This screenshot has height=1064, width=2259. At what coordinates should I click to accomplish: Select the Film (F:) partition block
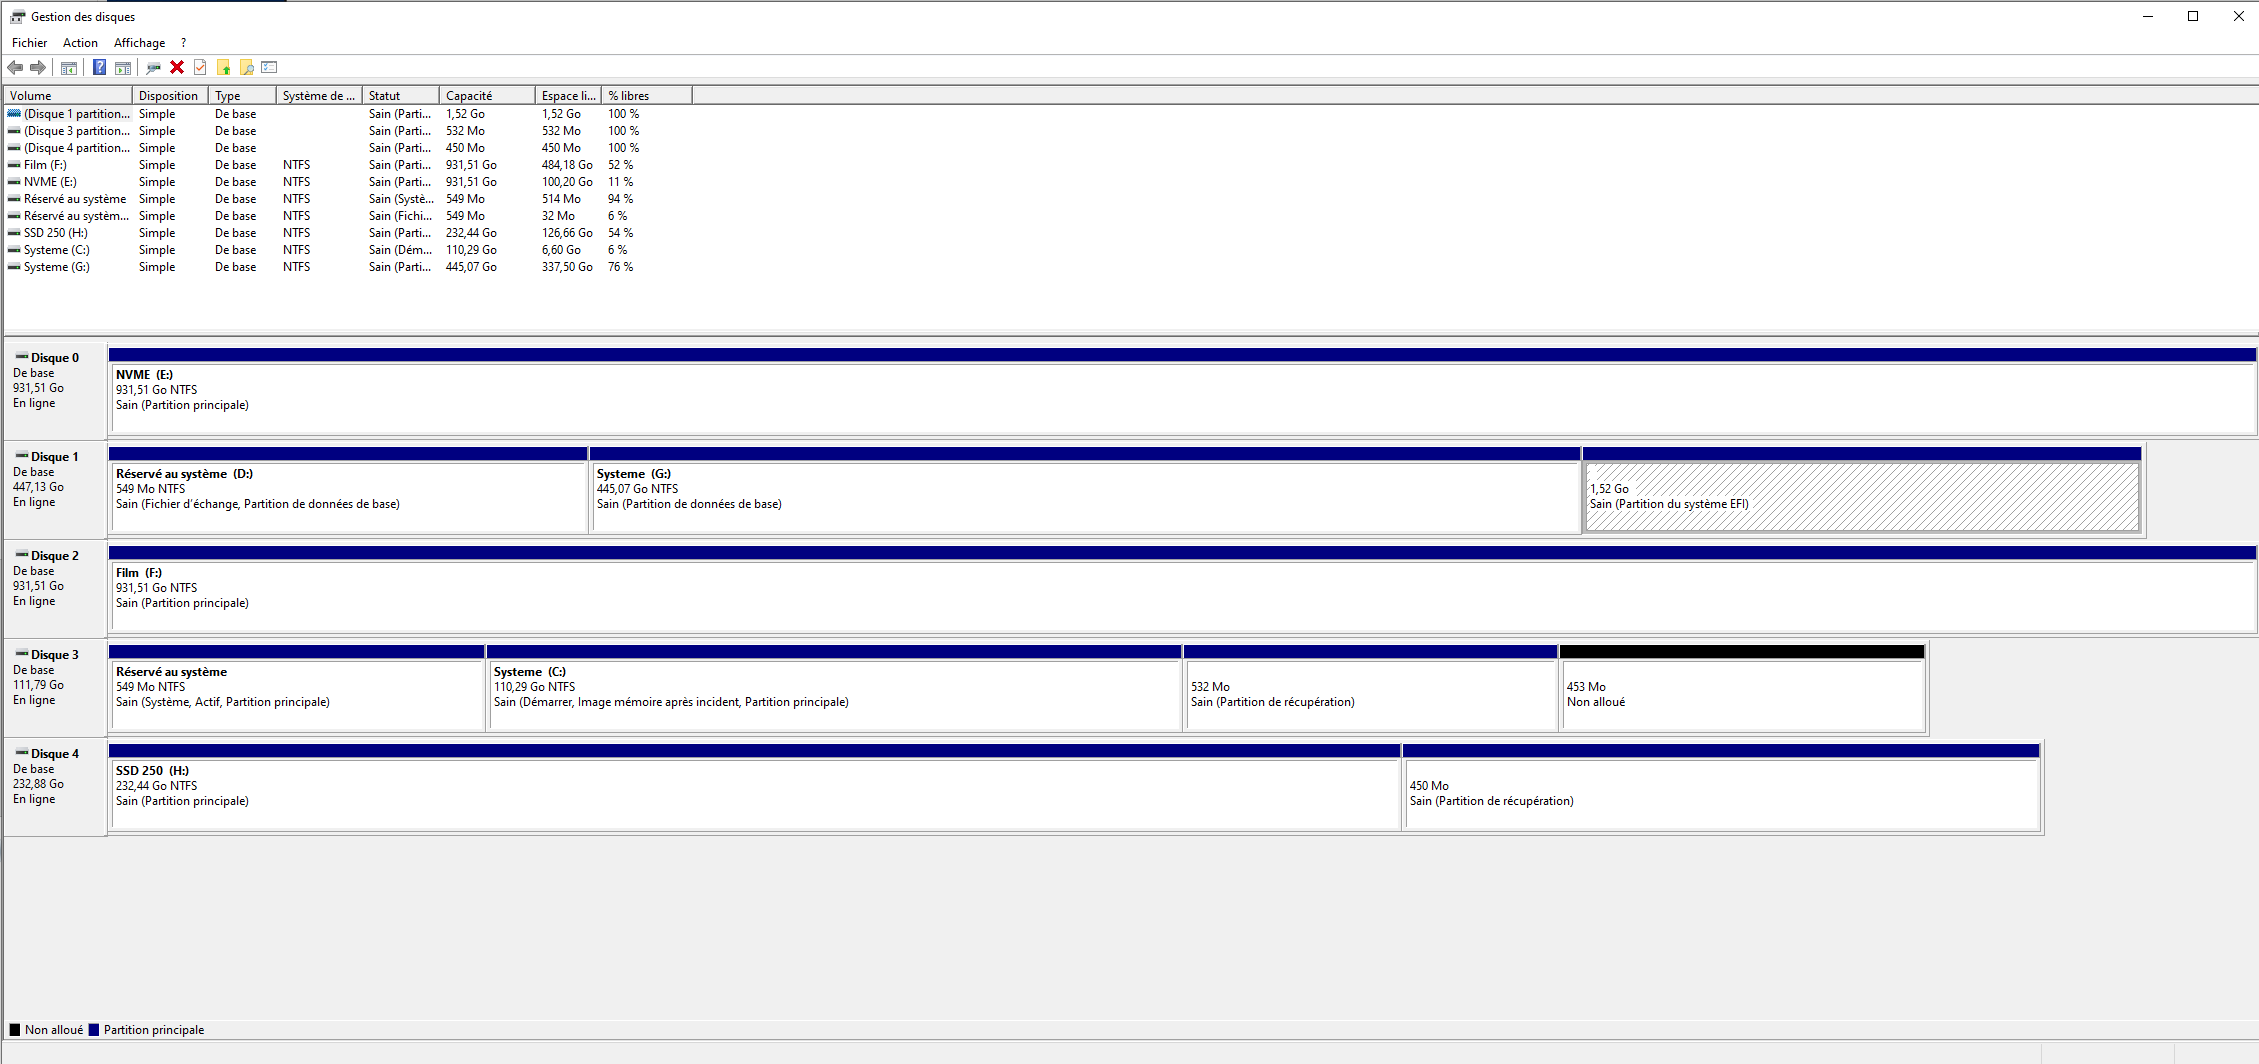pos(1182,589)
